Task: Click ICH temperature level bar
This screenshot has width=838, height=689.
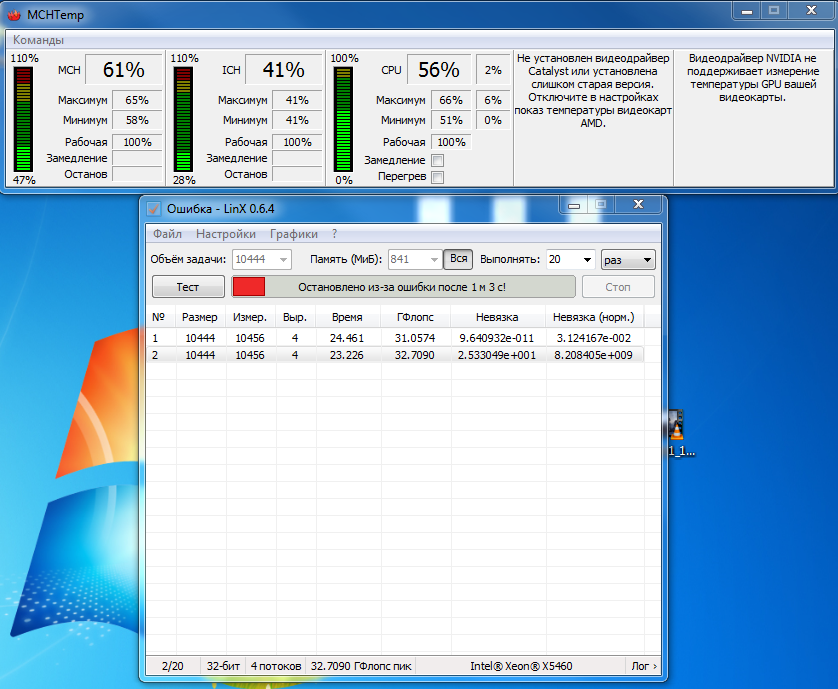Action: point(183,119)
